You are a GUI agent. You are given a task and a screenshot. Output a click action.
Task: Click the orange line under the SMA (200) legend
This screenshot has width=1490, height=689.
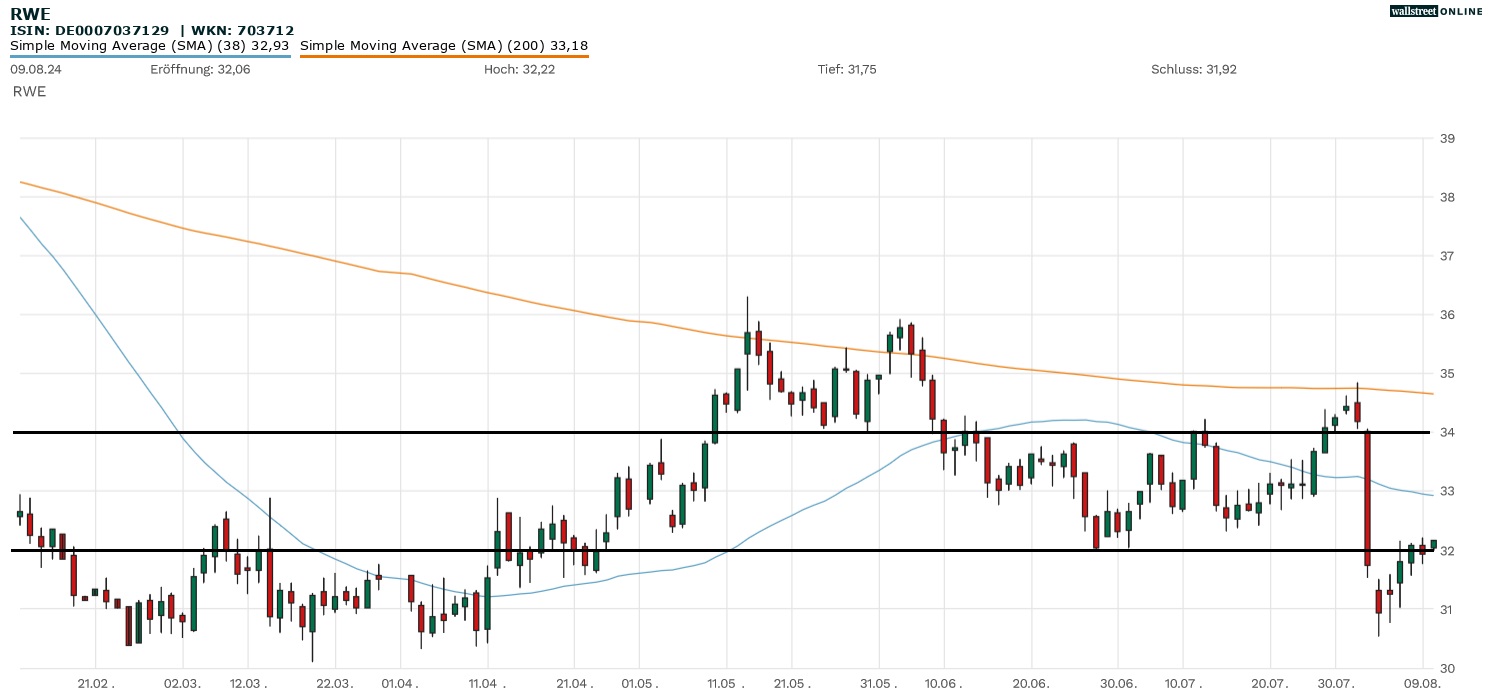[x=444, y=56]
